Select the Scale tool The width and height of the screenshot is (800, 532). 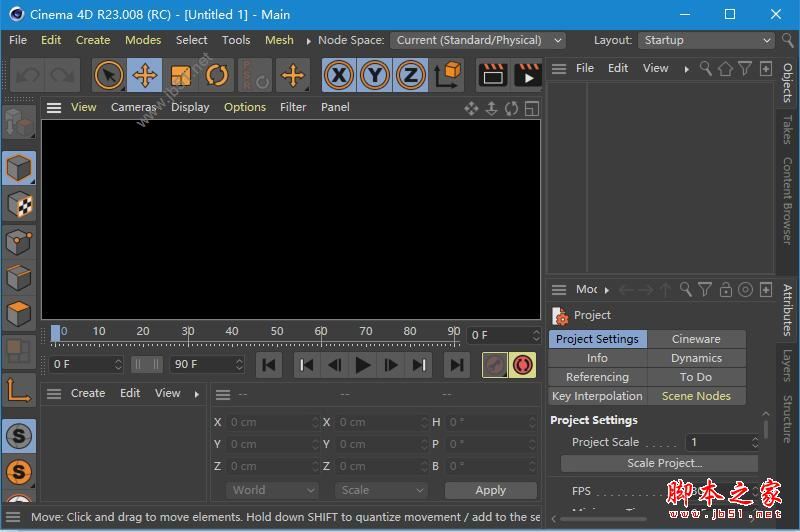181,75
